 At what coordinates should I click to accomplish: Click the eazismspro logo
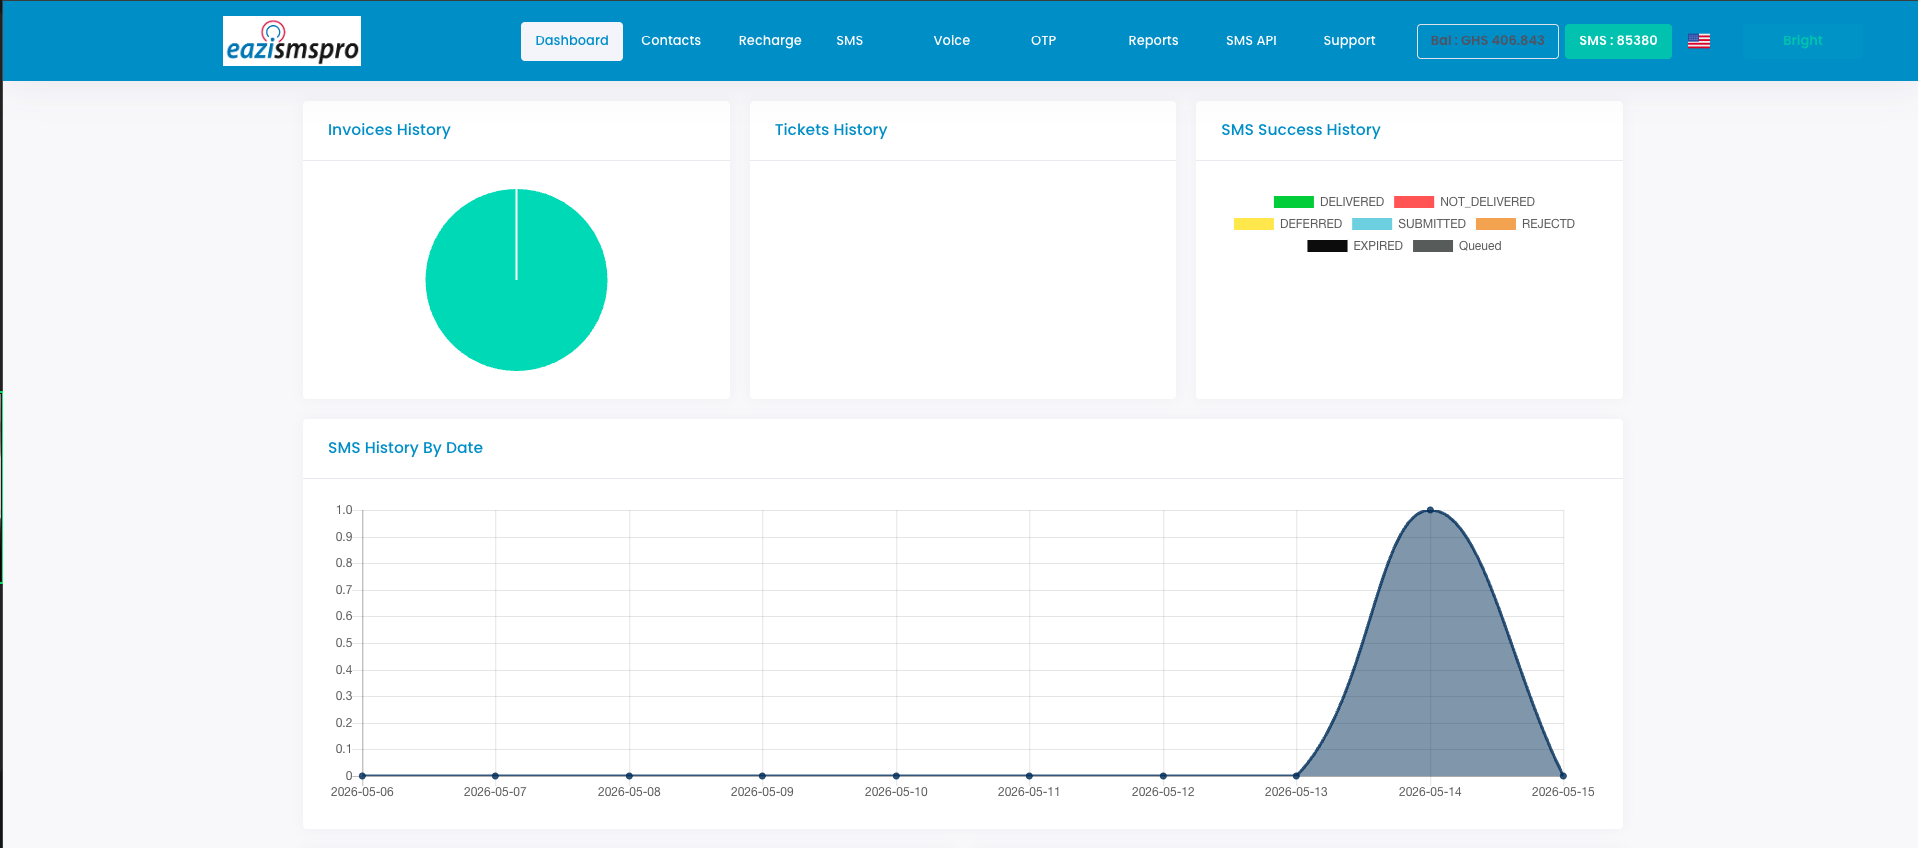click(292, 41)
